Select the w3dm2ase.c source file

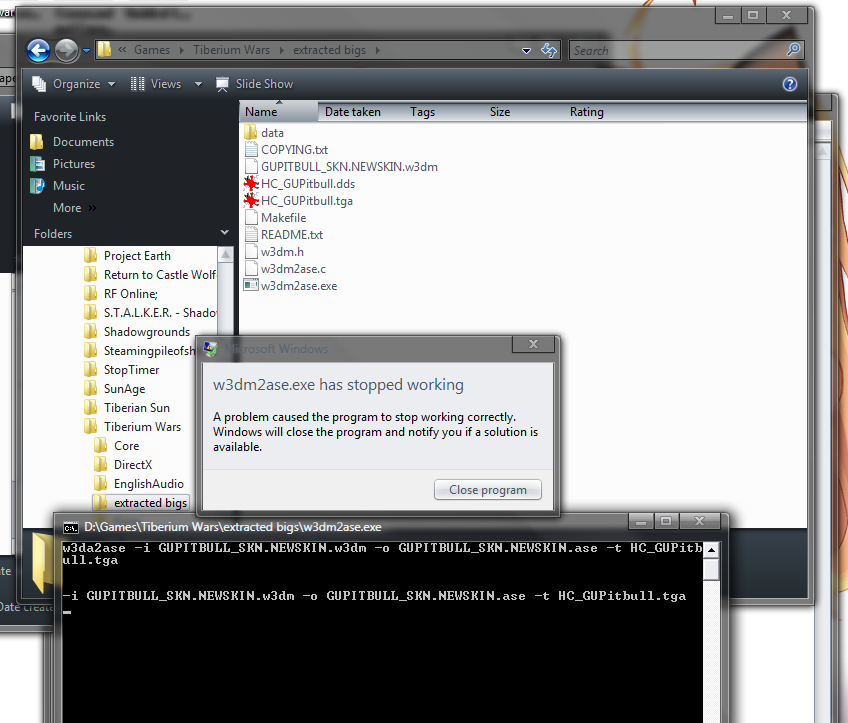pyautogui.click(x=285, y=269)
